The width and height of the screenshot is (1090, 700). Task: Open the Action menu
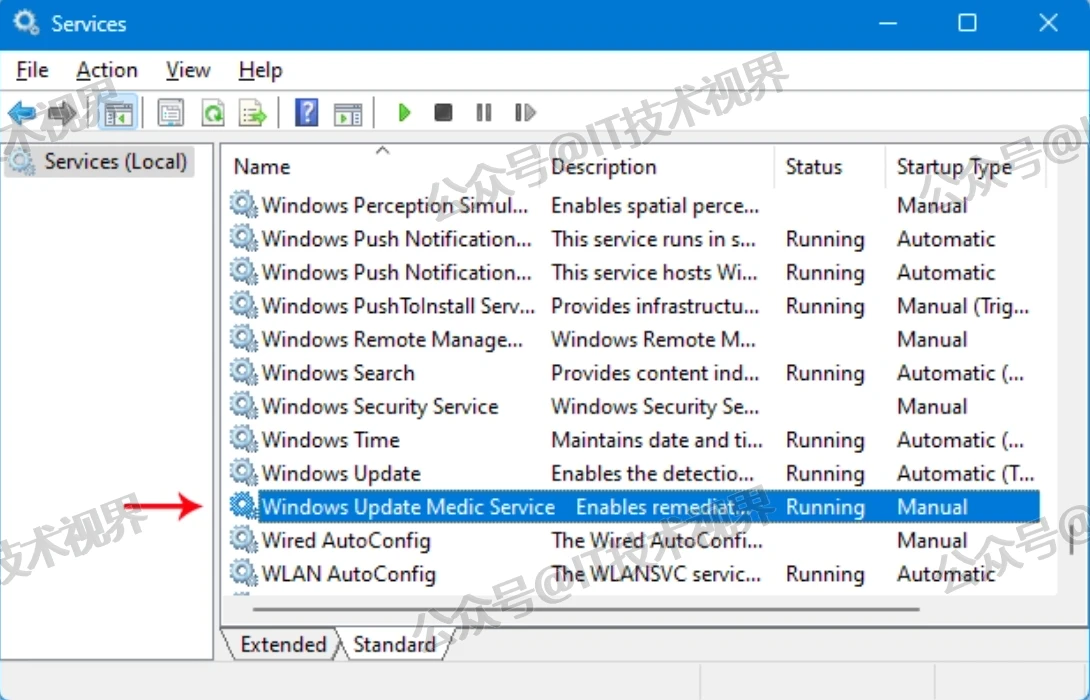pyautogui.click(x=107, y=70)
